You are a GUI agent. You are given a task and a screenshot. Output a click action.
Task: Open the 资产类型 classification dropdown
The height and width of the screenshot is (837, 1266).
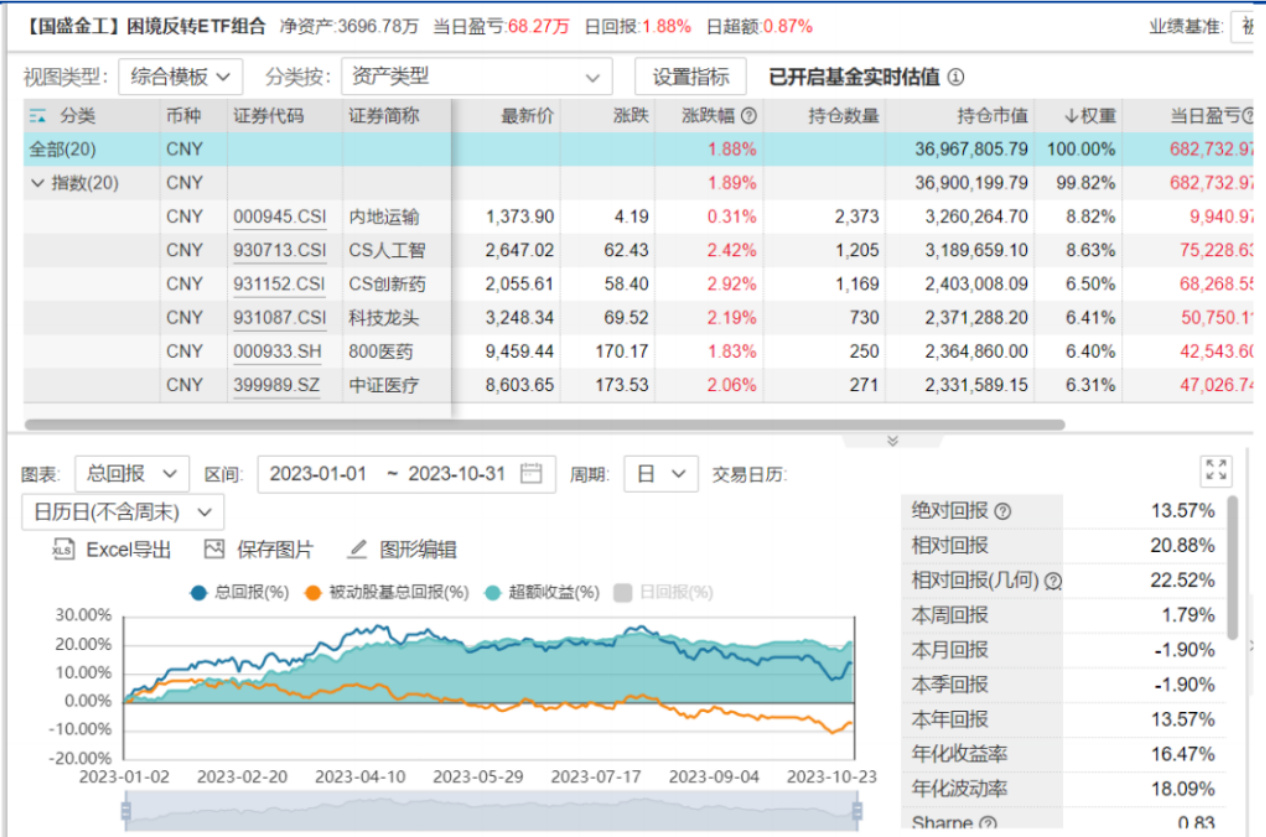476,76
